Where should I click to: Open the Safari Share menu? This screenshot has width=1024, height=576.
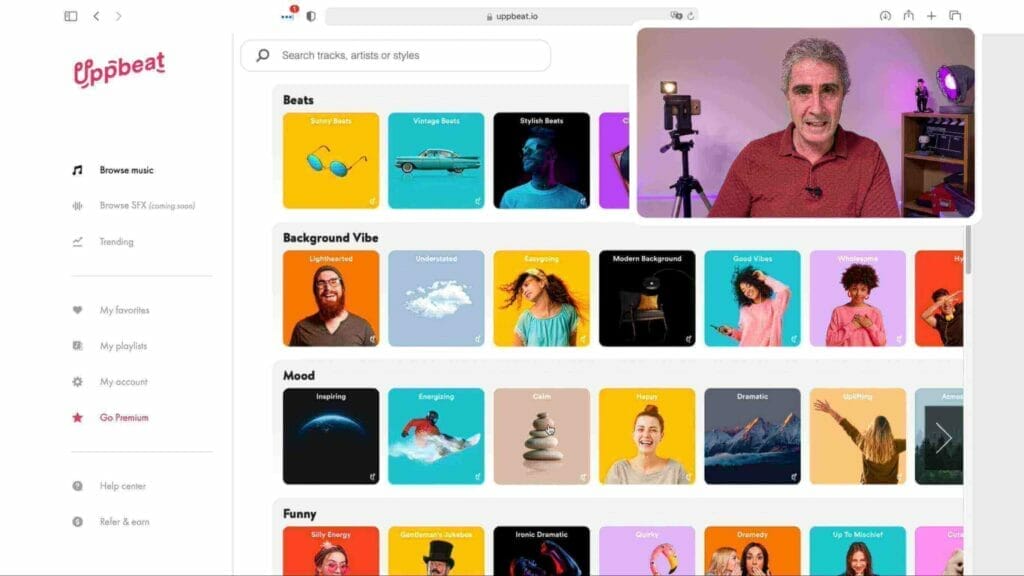coord(909,16)
